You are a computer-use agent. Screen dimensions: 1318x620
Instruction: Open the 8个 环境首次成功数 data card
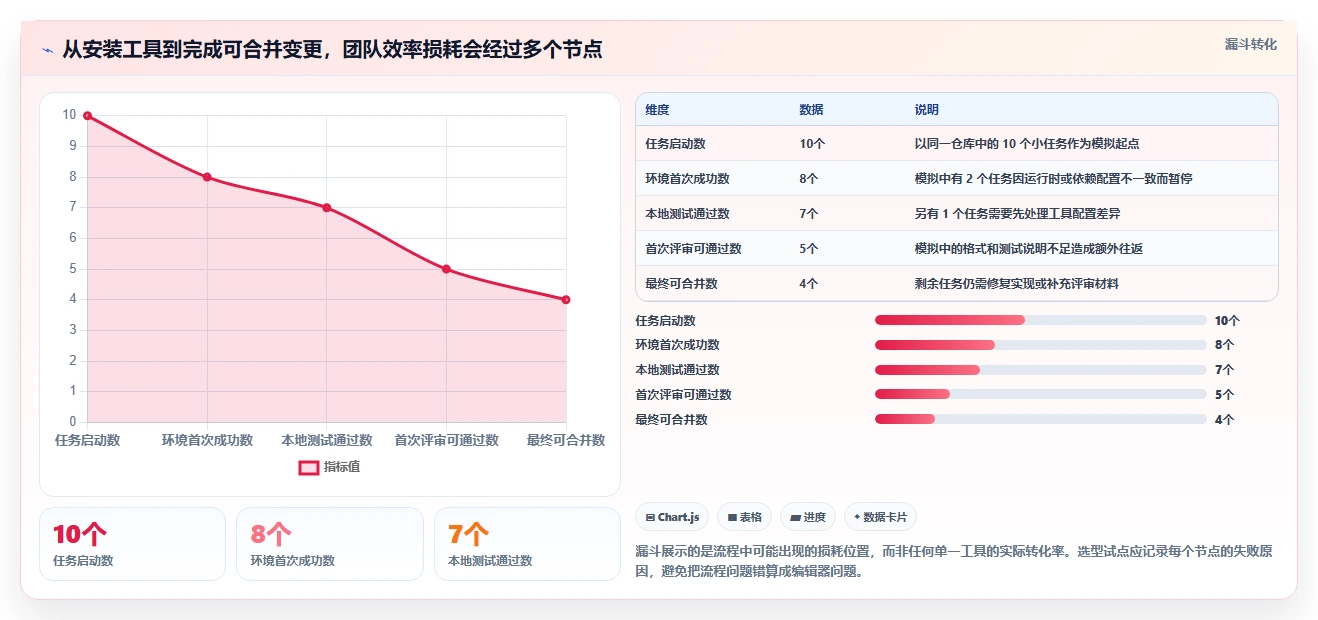click(x=330, y=544)
